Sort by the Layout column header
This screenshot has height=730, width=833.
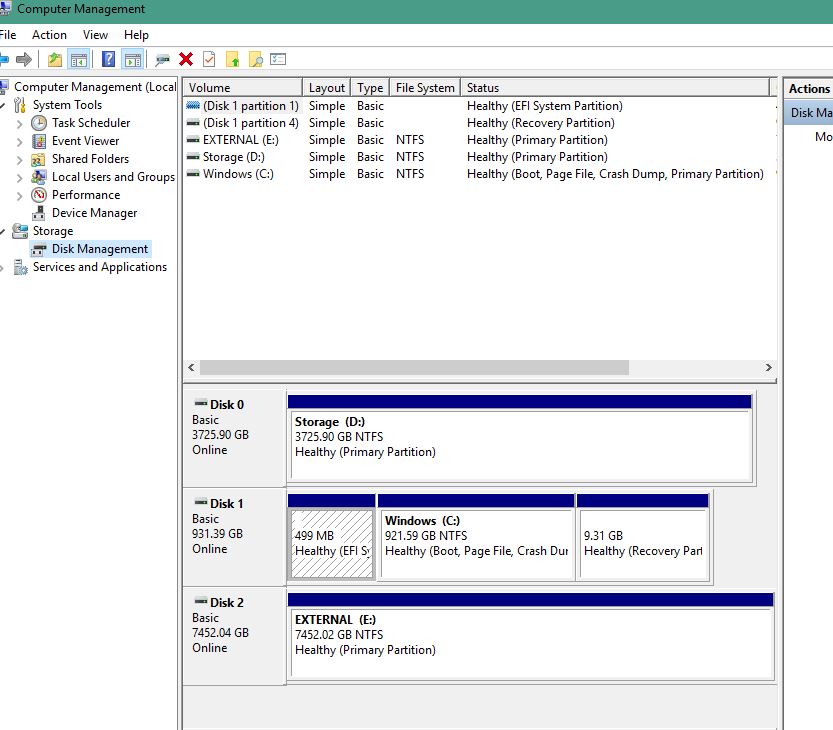click(326, 88)
